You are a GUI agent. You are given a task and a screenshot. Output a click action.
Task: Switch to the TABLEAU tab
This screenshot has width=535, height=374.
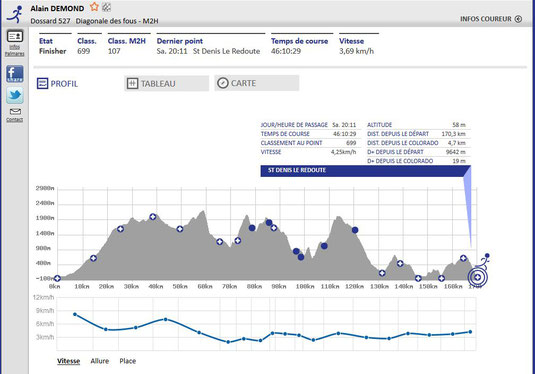[x=167, y=83]
